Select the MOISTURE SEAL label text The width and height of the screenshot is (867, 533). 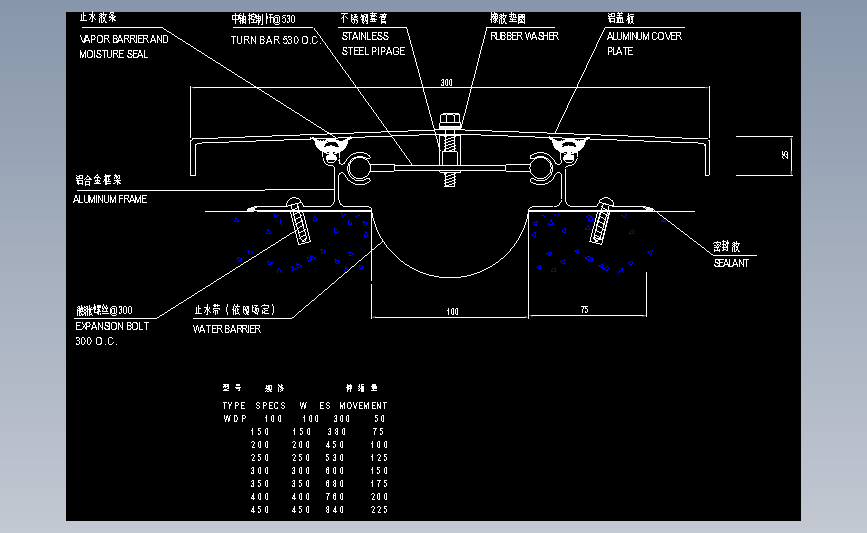coord(113,54)
